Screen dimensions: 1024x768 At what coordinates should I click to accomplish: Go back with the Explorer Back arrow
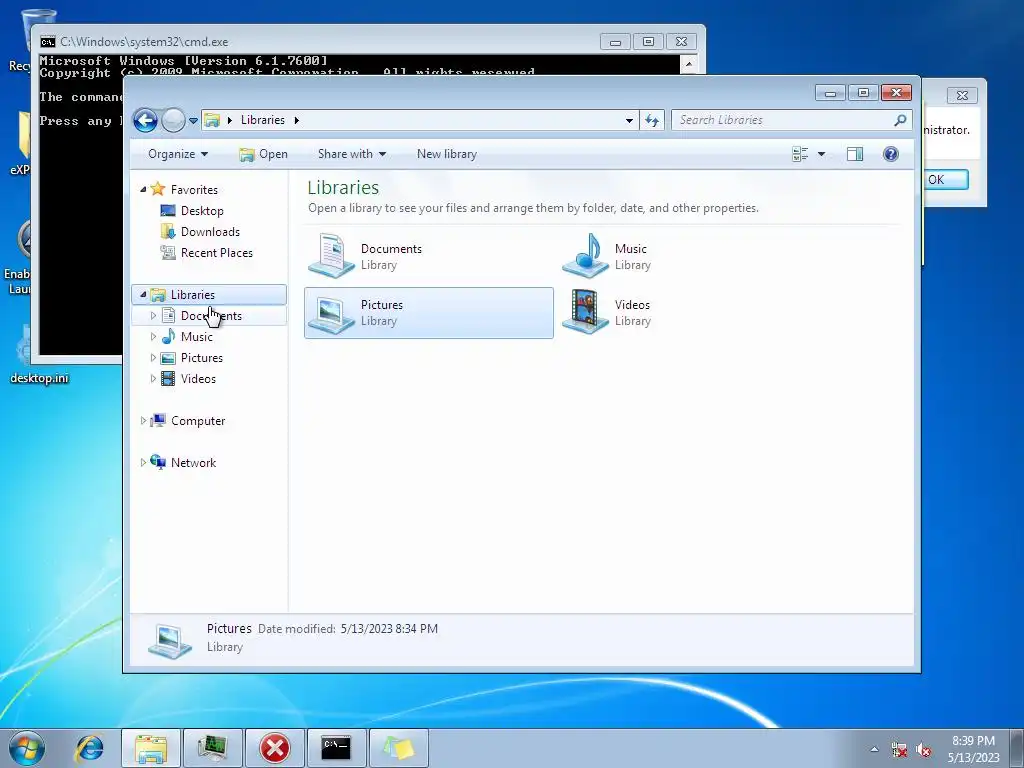[x=145, y=120]
